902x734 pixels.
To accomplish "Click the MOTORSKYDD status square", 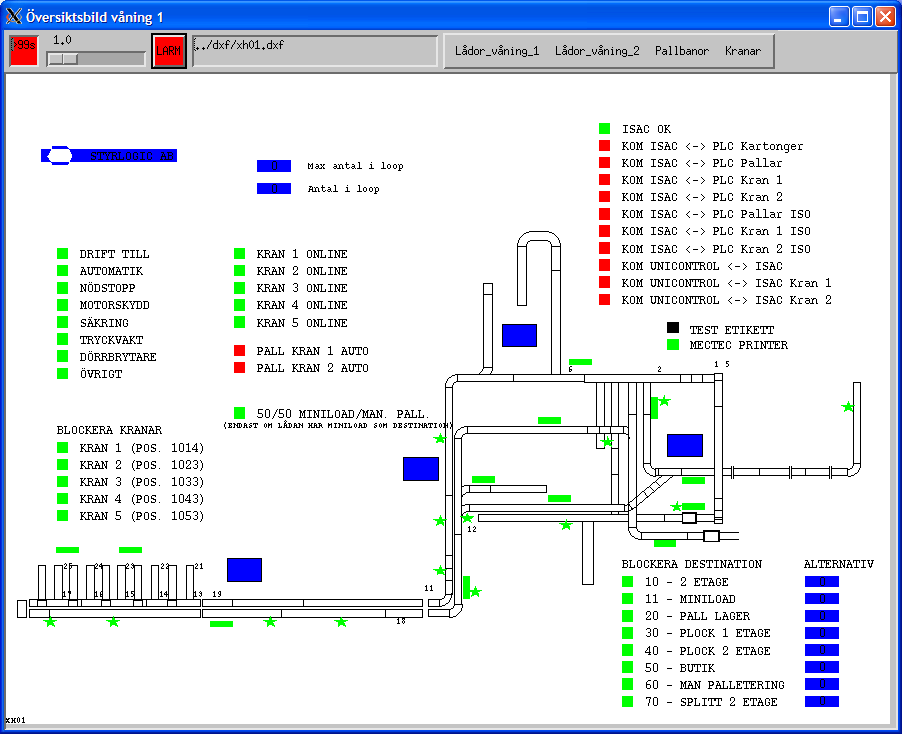I will pos(63,305).
